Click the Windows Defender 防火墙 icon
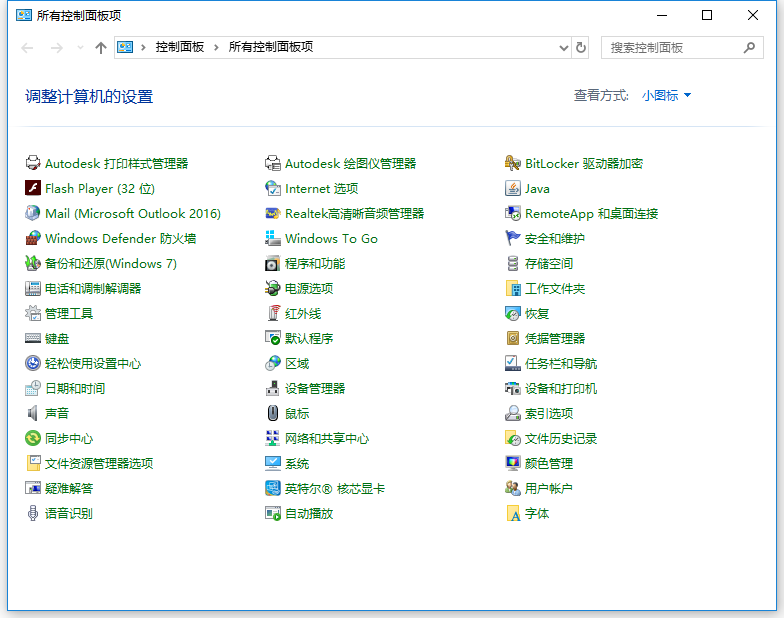Image resolution: width=784 pixels, height=618 pixels. [x=33, y=238]
